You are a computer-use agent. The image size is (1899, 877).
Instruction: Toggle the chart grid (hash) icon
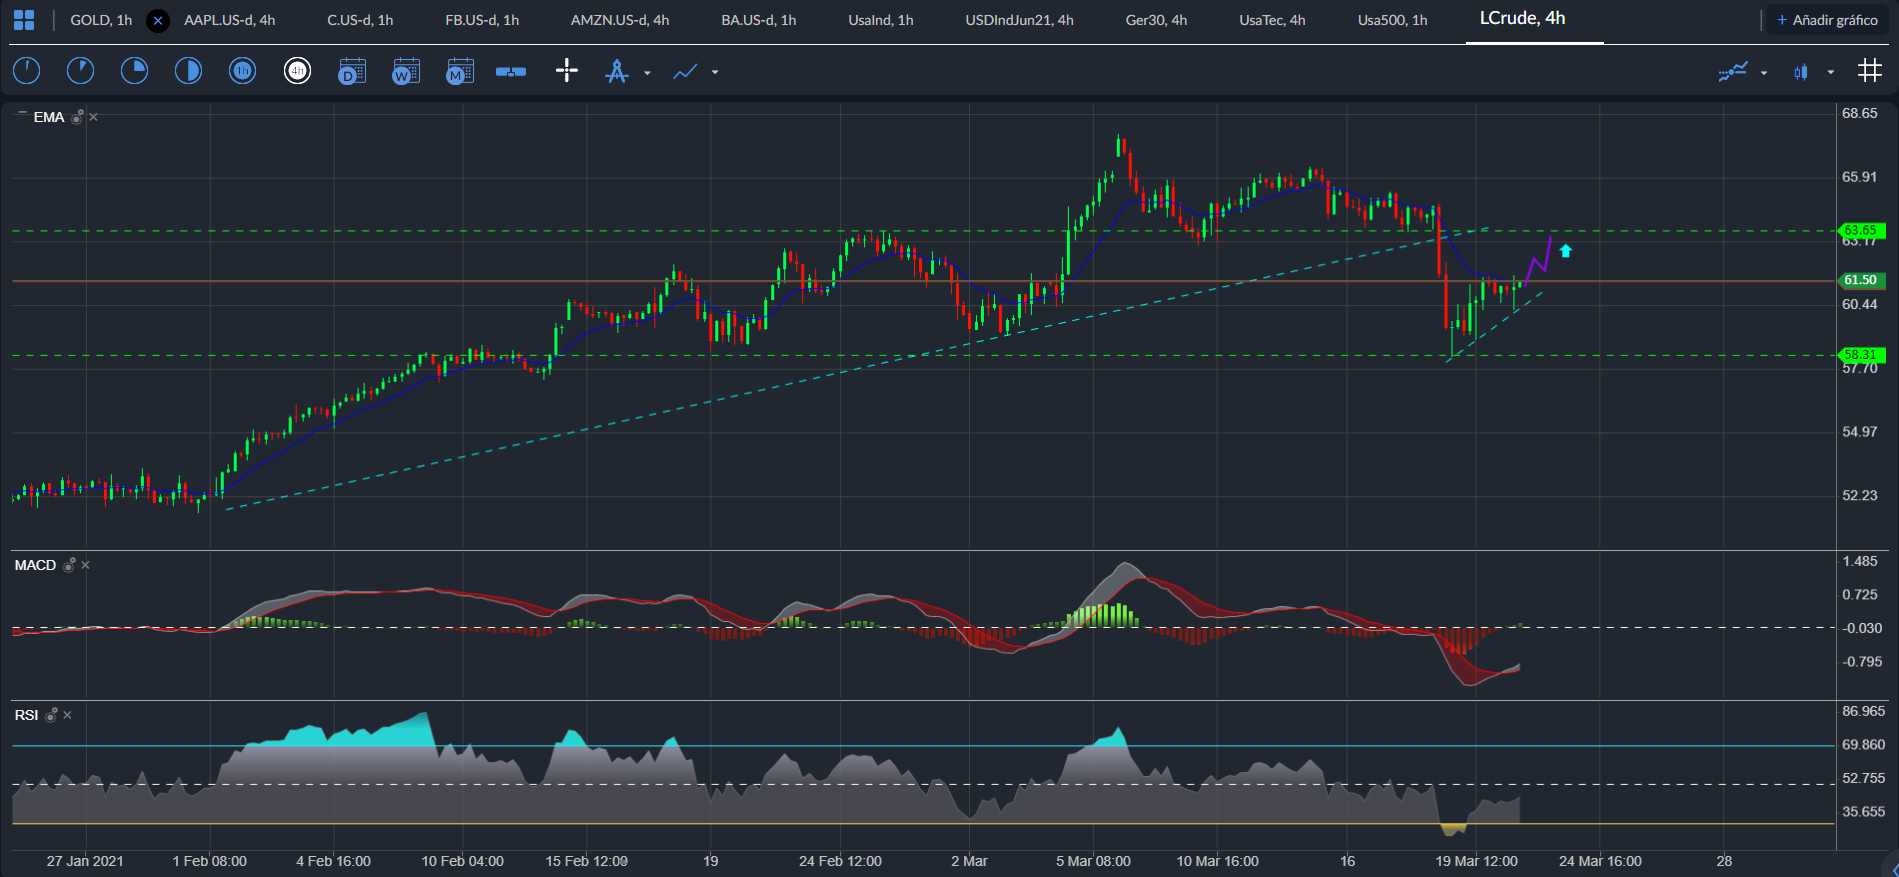[x=1870, y=71]
